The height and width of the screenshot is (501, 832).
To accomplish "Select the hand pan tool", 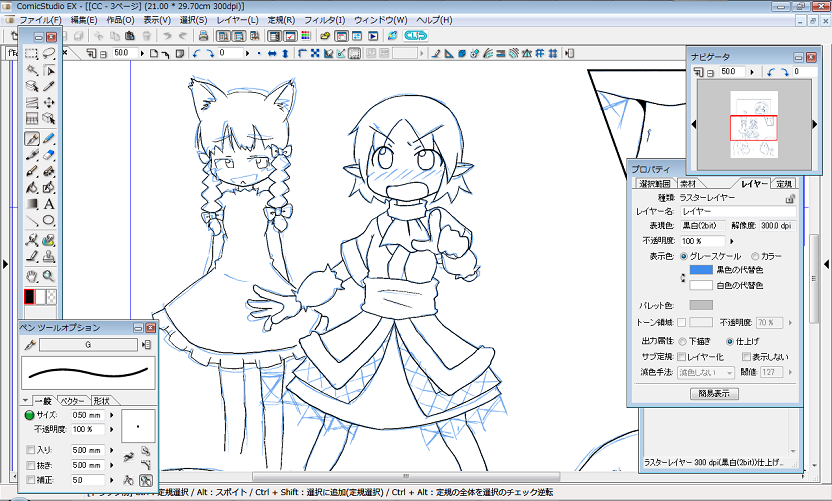I will pos(32,276).
